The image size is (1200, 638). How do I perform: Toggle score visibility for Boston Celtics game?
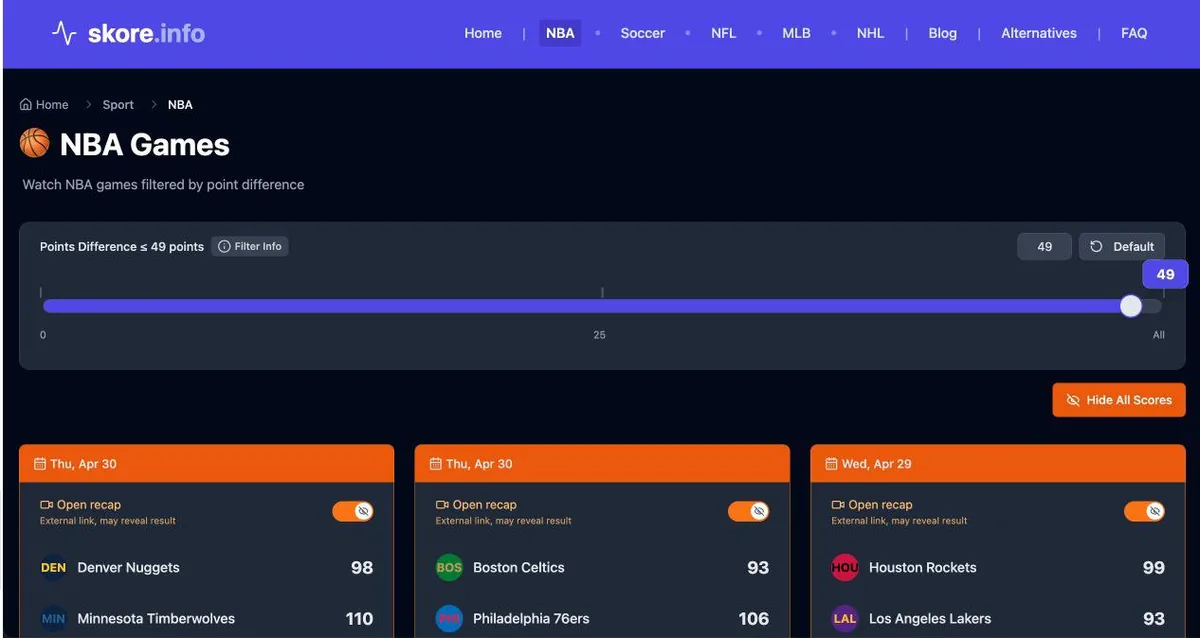tap(749, 511)
